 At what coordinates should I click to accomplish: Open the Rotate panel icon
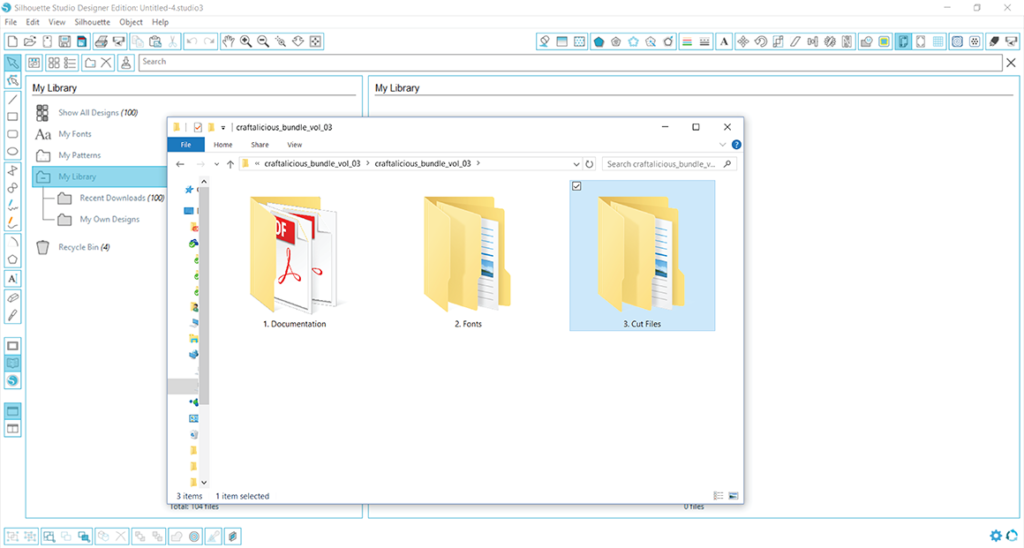(760, 42)
